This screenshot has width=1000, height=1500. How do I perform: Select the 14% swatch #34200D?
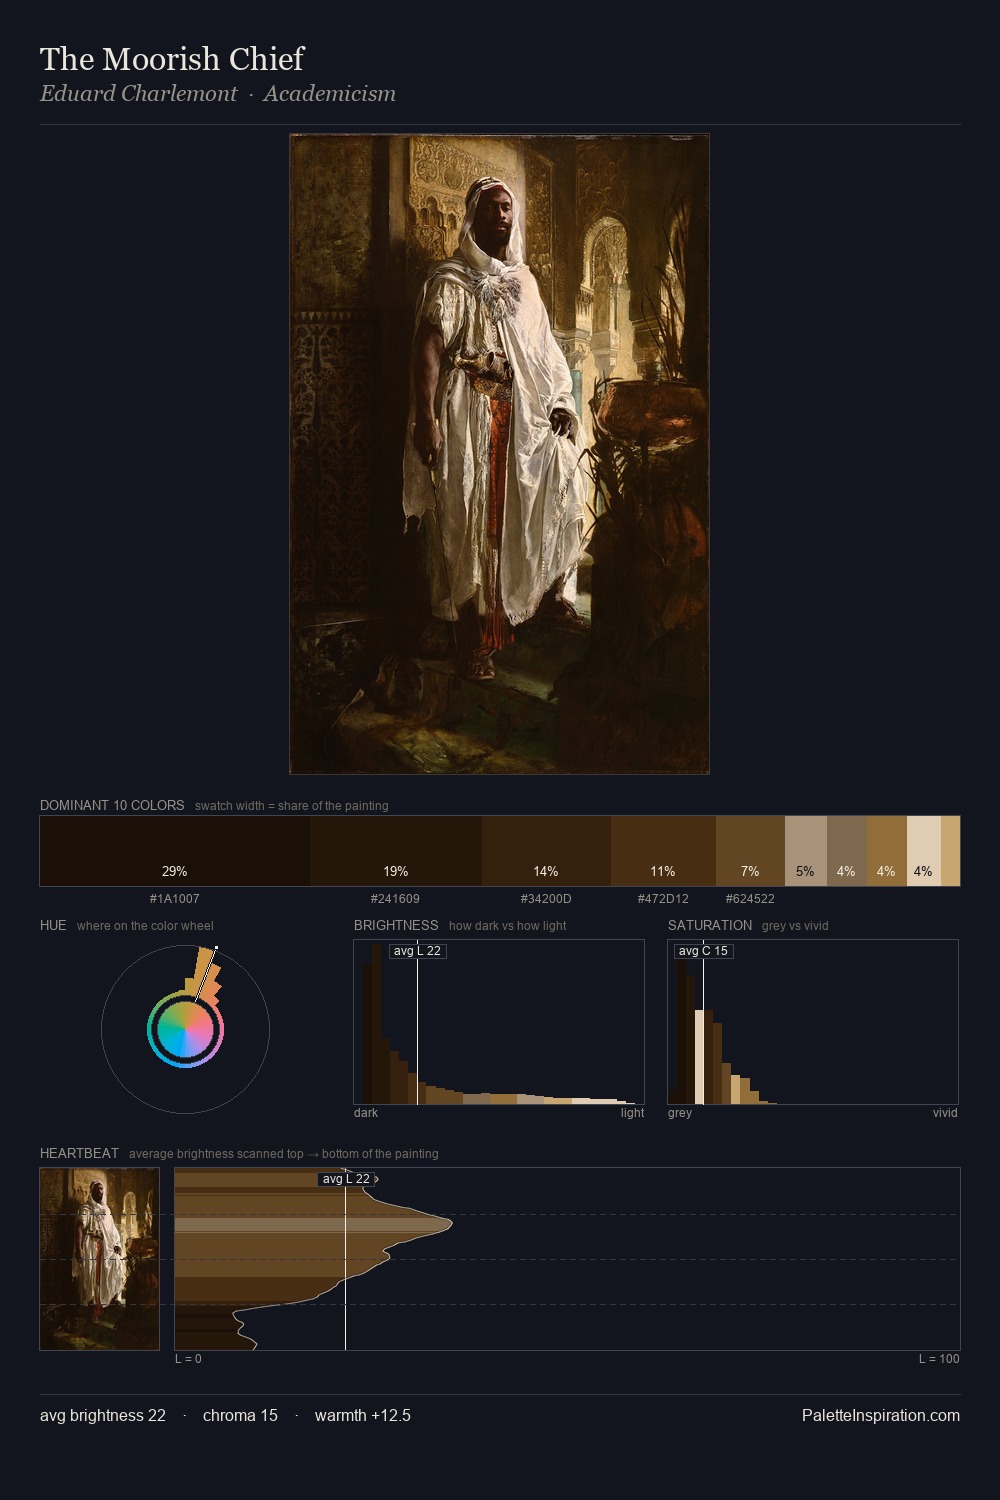click(546, 851)
